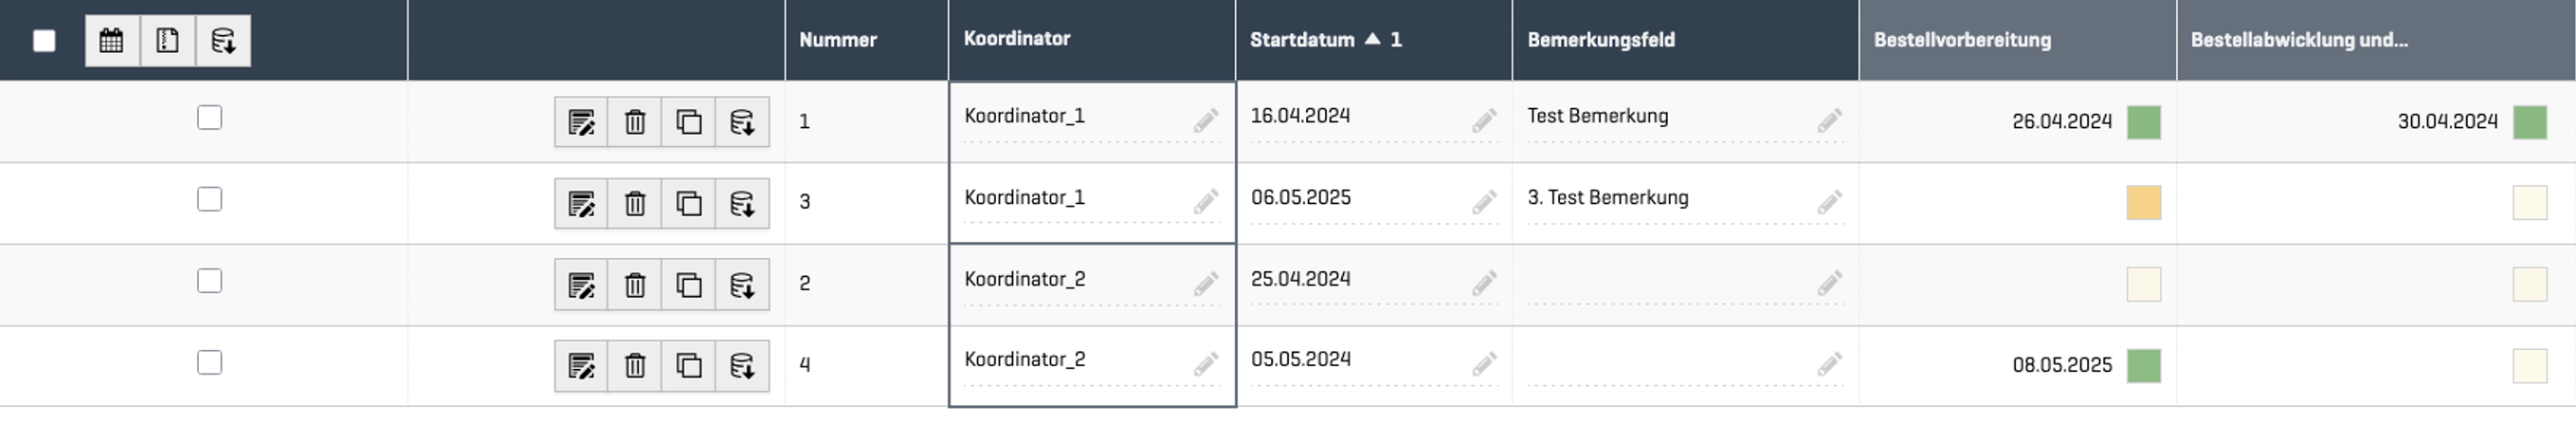Click the calendar icon in the header toolbar
Image resolution: width=2576 pixels, height=442 pixels.
(112, 41)
